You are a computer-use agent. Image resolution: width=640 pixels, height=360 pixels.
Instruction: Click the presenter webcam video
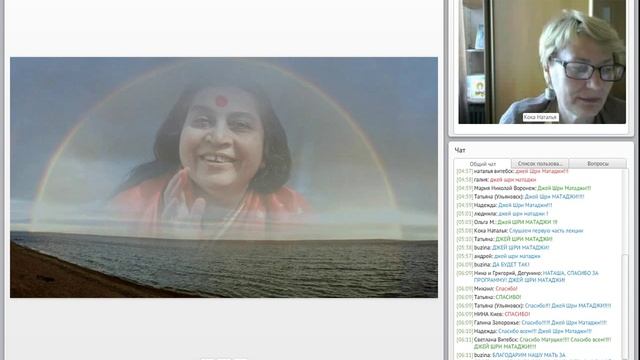[542, 62]
